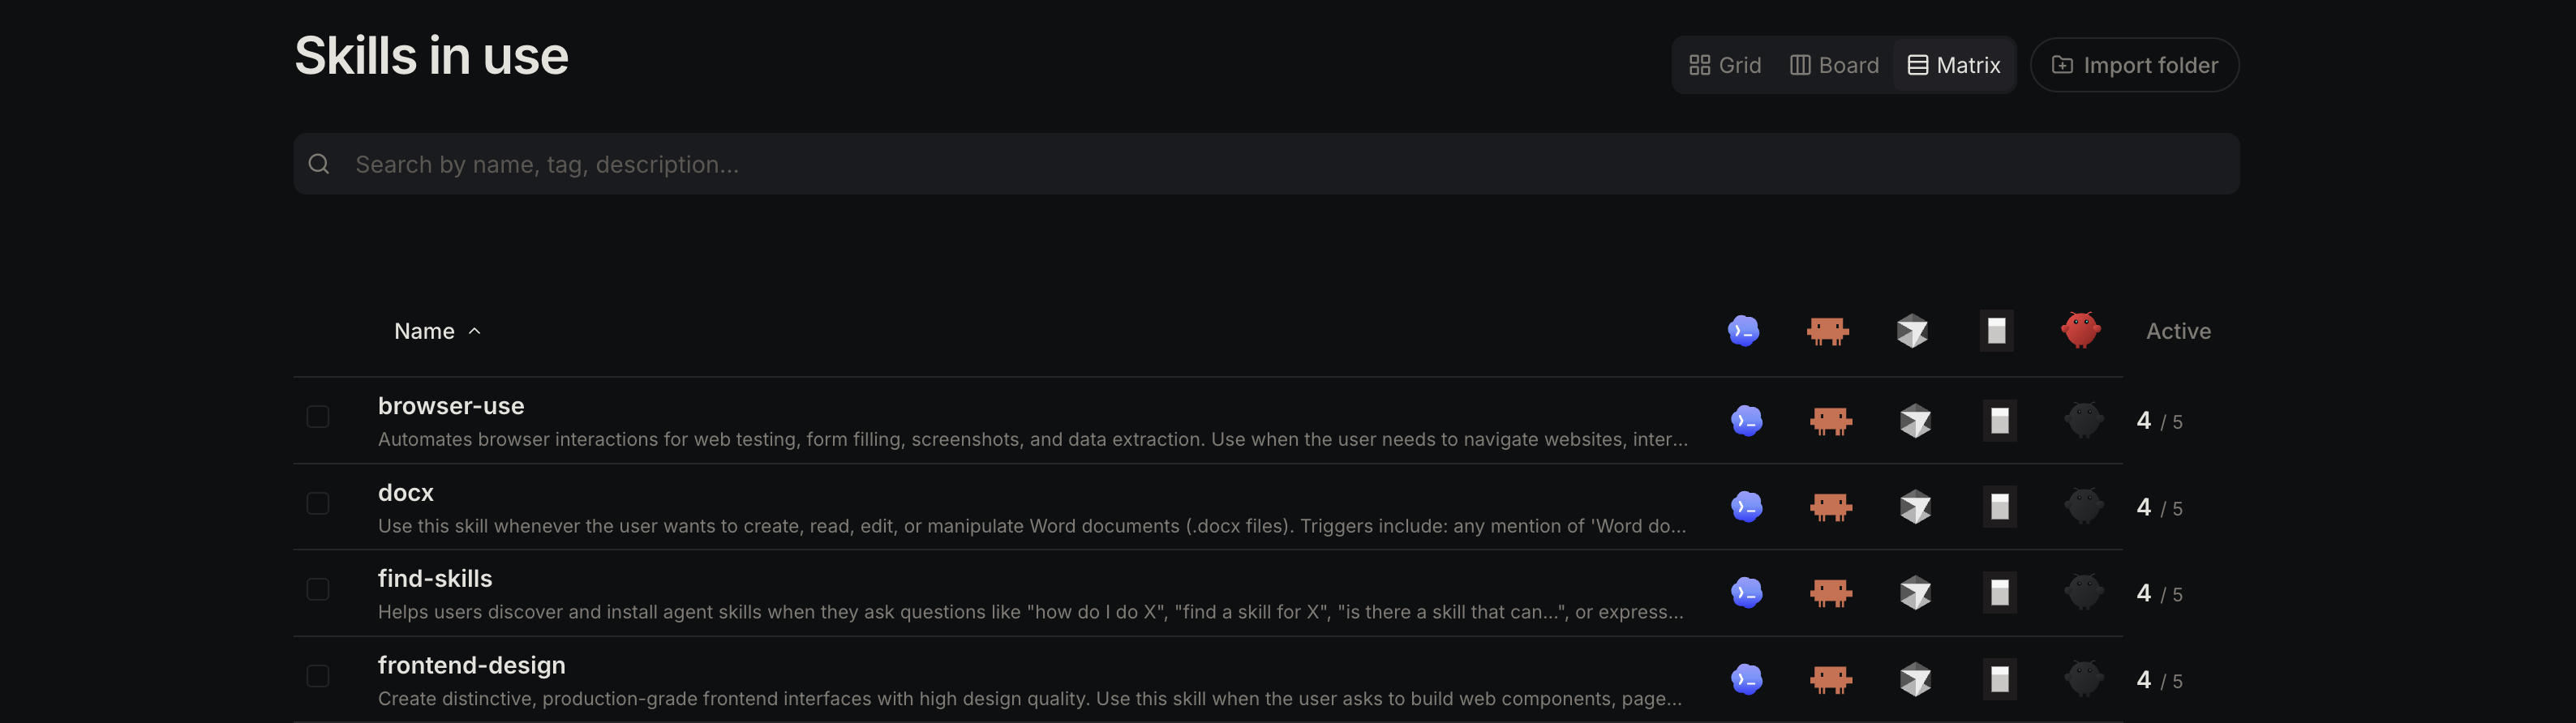
Task: Tick the frontend-design row checkbox
Action: point(317,676)
